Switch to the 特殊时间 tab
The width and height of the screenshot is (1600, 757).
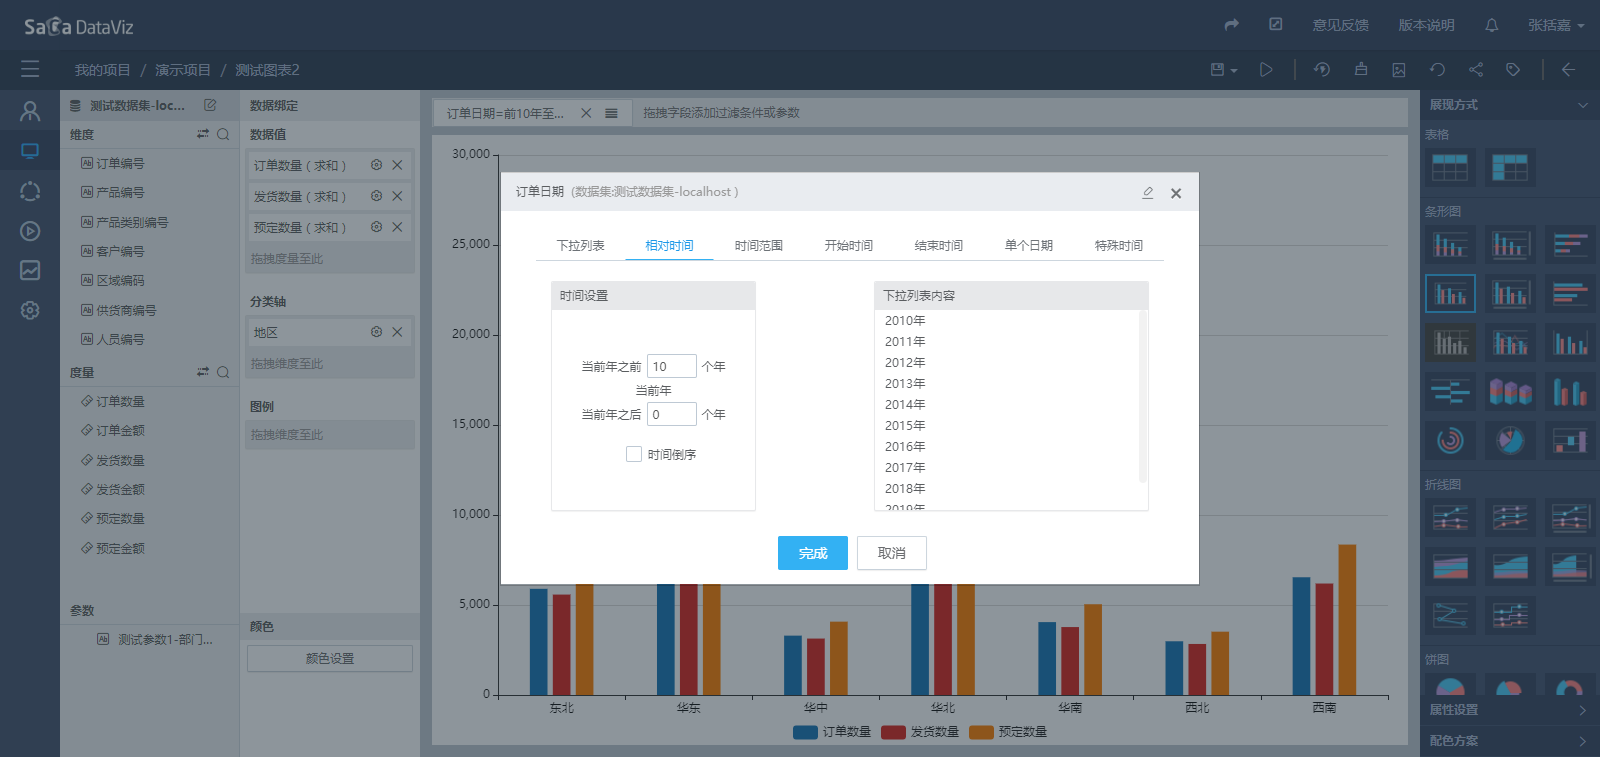tap(1119, 245)
